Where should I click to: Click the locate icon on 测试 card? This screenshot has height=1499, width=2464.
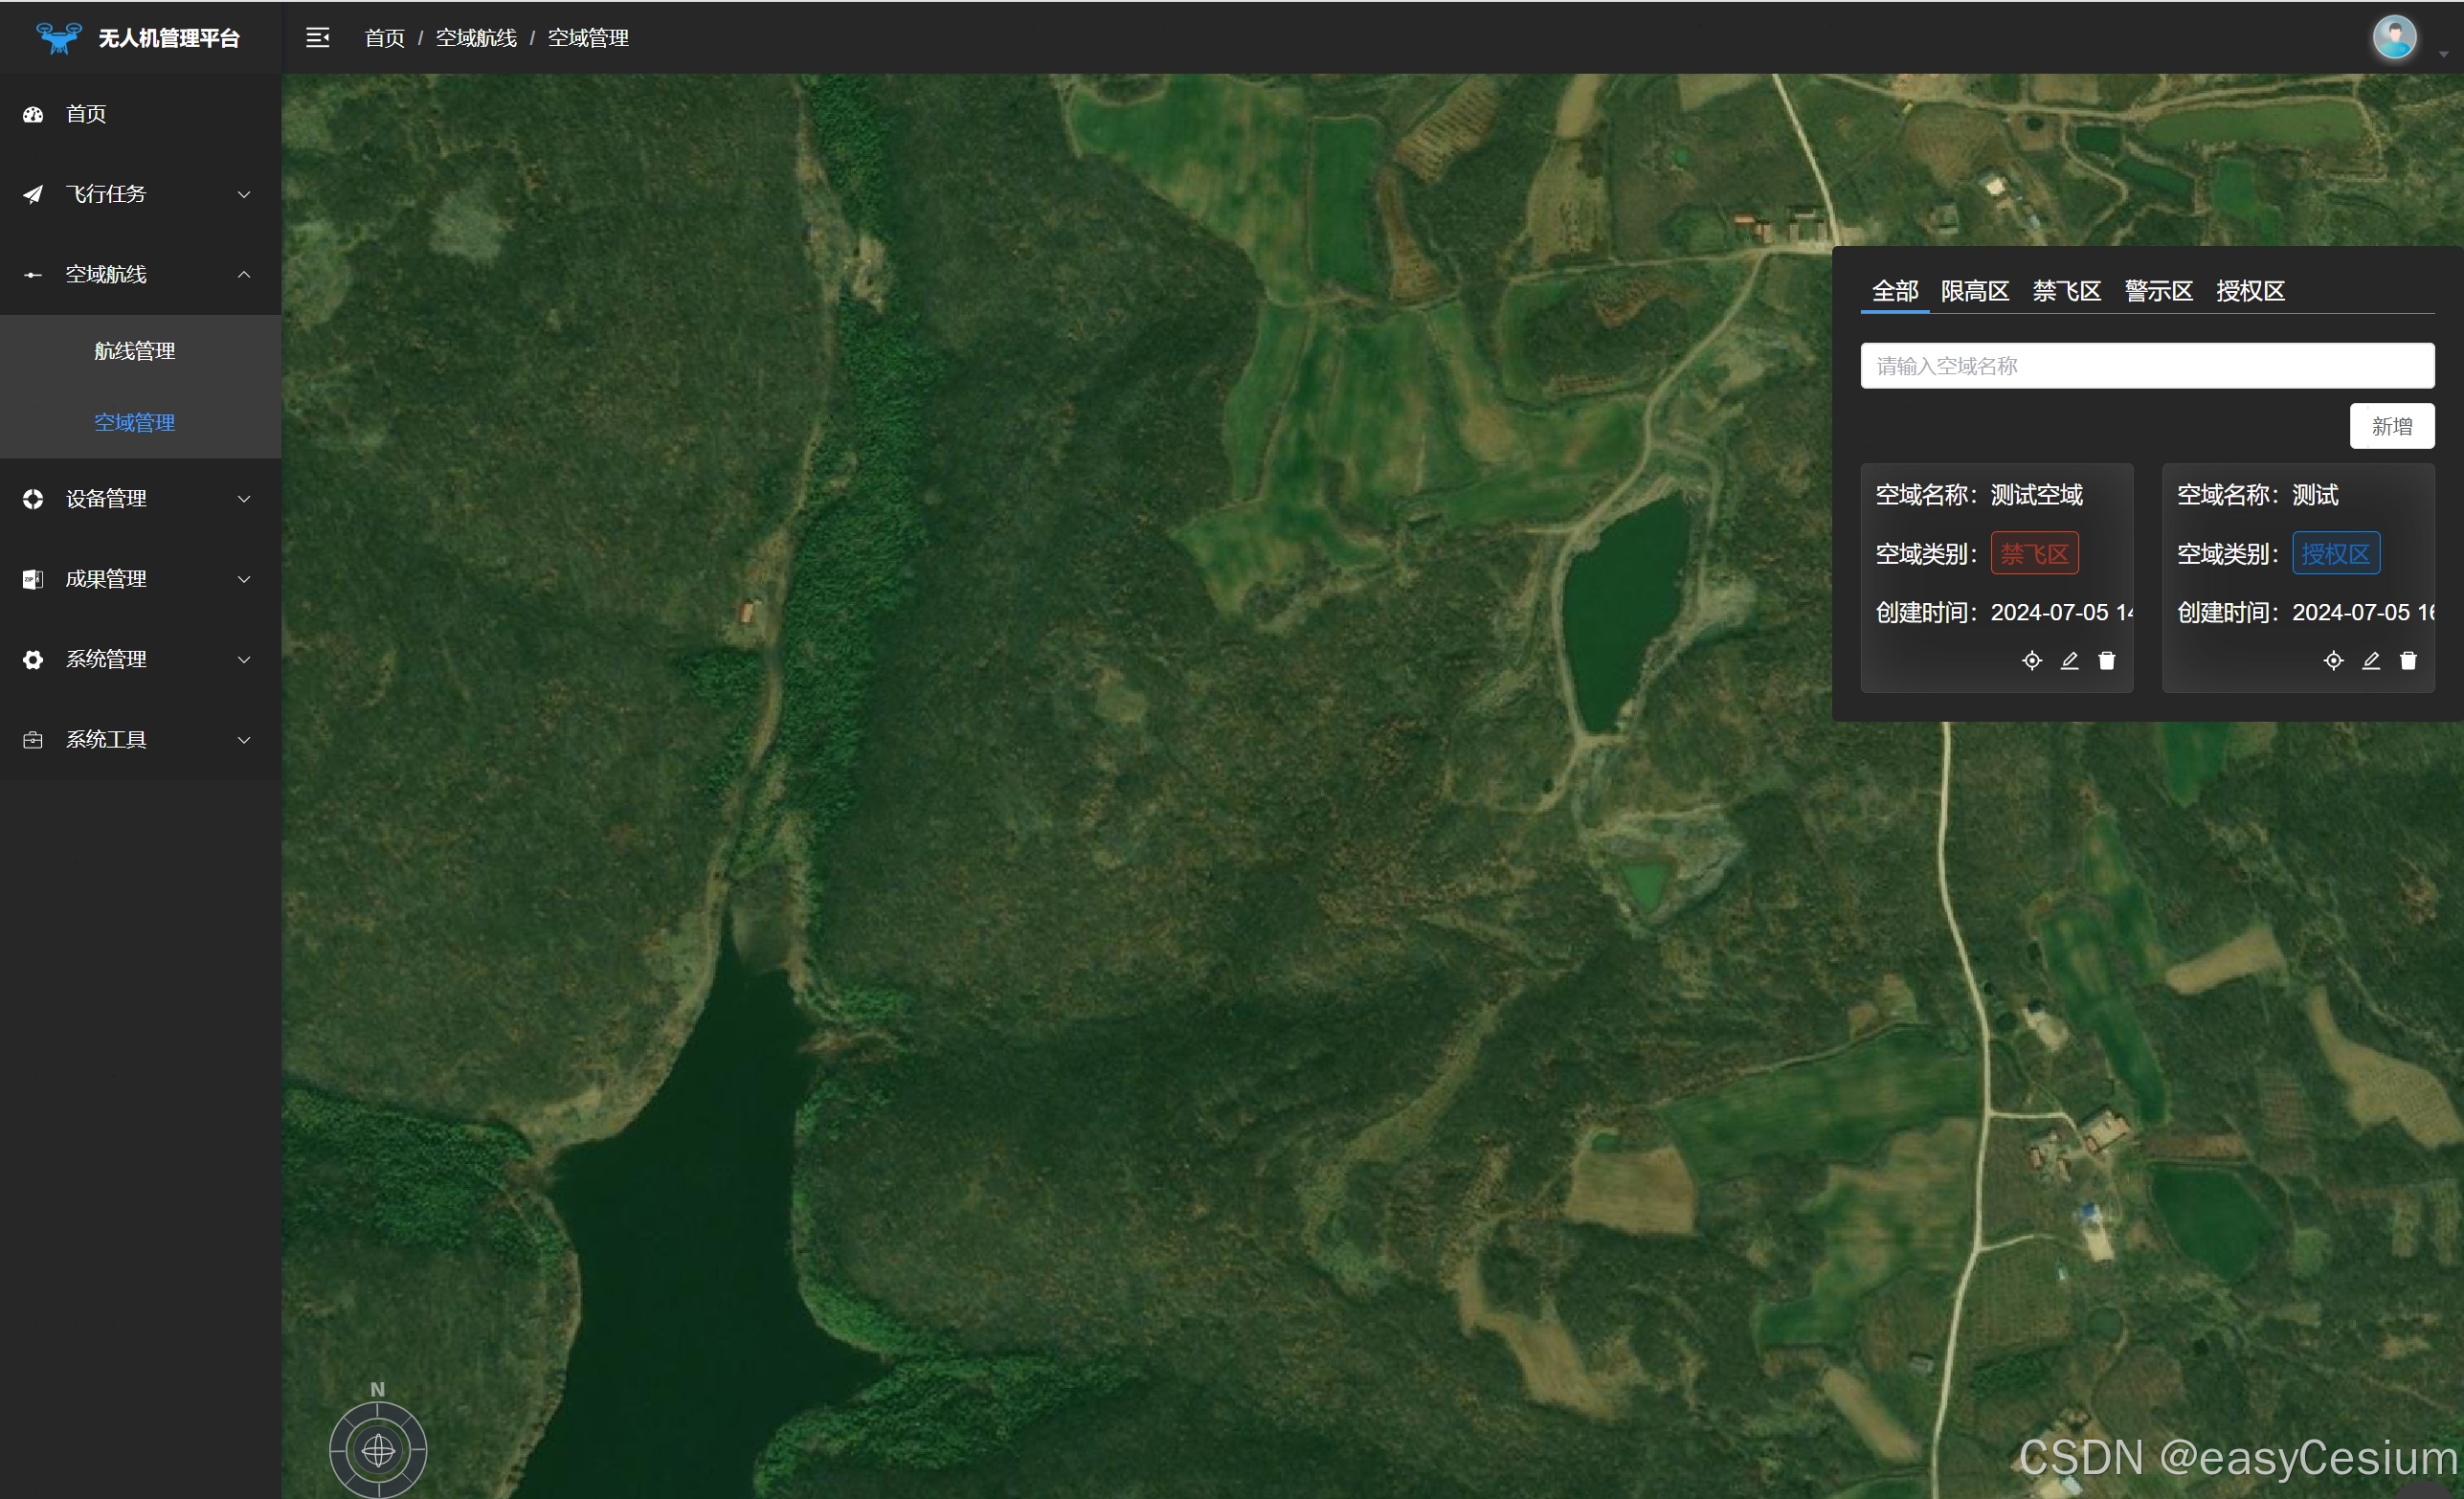pos(2333,661)
